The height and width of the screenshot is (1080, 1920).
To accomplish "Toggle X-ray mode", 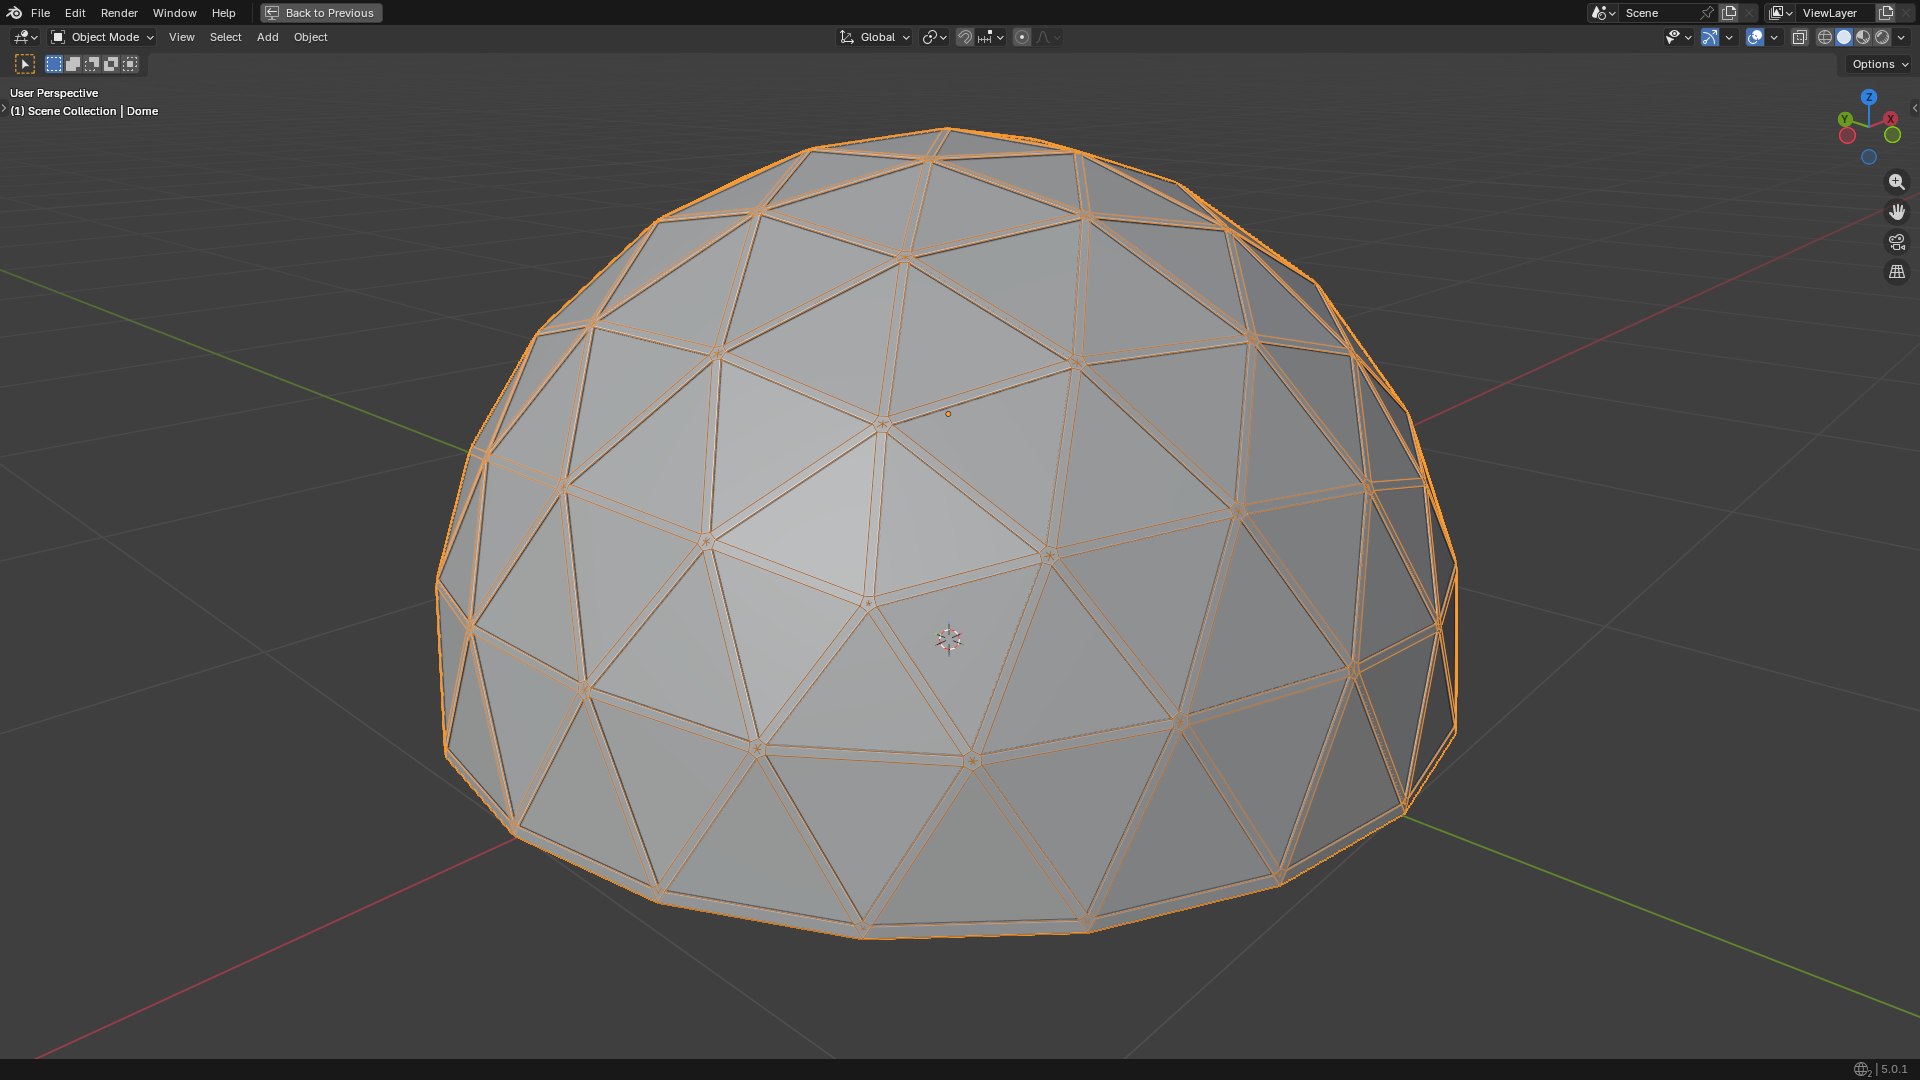I will point(1799,37).
